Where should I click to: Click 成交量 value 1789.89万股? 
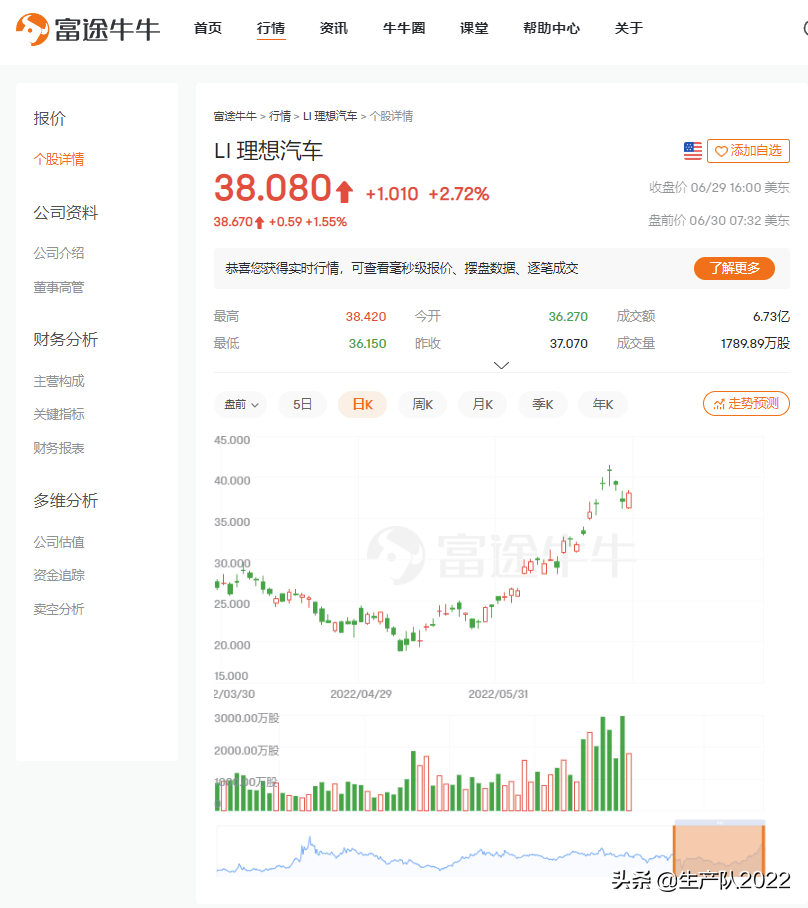coord(755,343)
